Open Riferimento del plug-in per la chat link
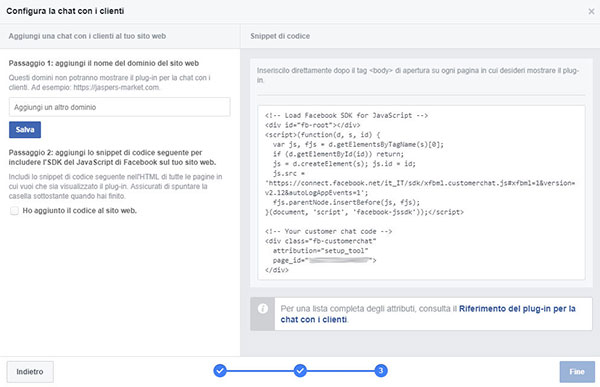The width and height of the screenshot is (600, 387). 428,314
